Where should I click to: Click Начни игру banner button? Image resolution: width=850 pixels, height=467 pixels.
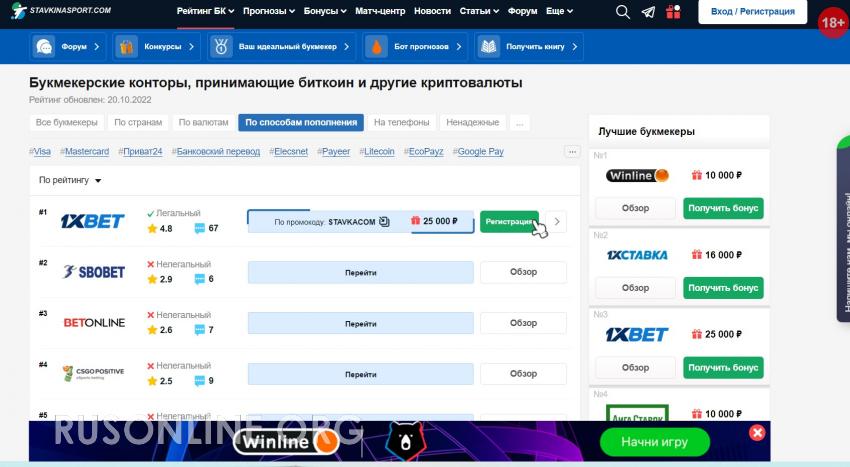coord(654,442)
